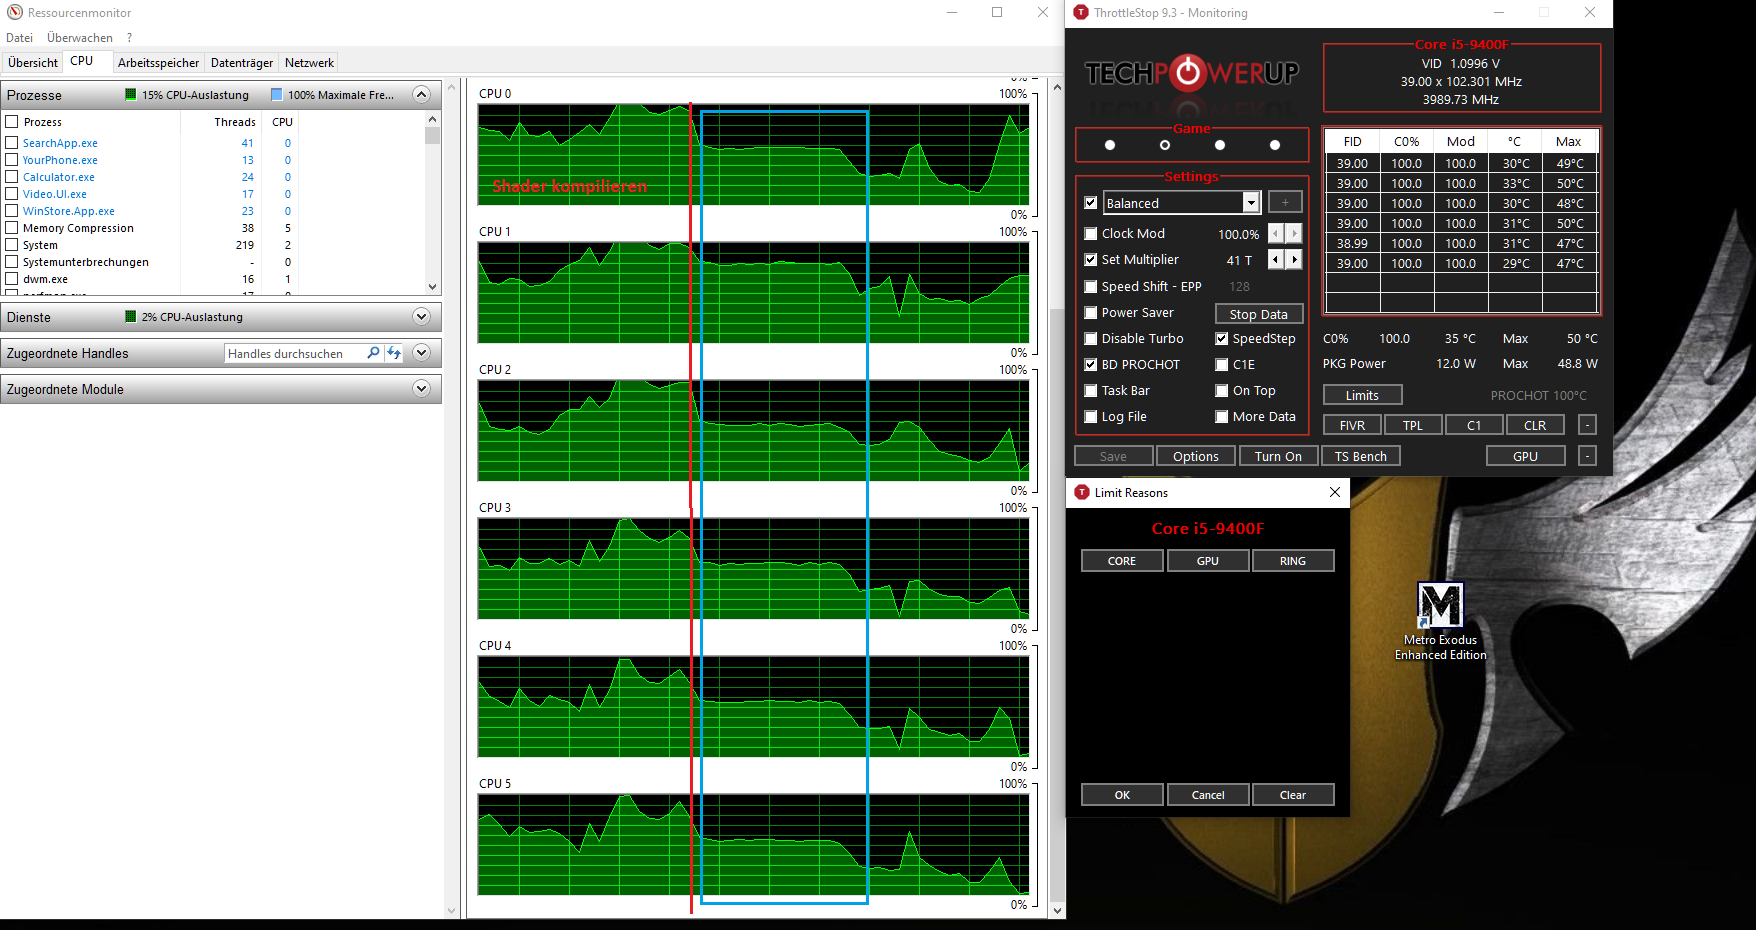Screen dimensions: 1756x930
Task: Open the ? help menu
Action: pyautogui.click(x=129, y=37)
